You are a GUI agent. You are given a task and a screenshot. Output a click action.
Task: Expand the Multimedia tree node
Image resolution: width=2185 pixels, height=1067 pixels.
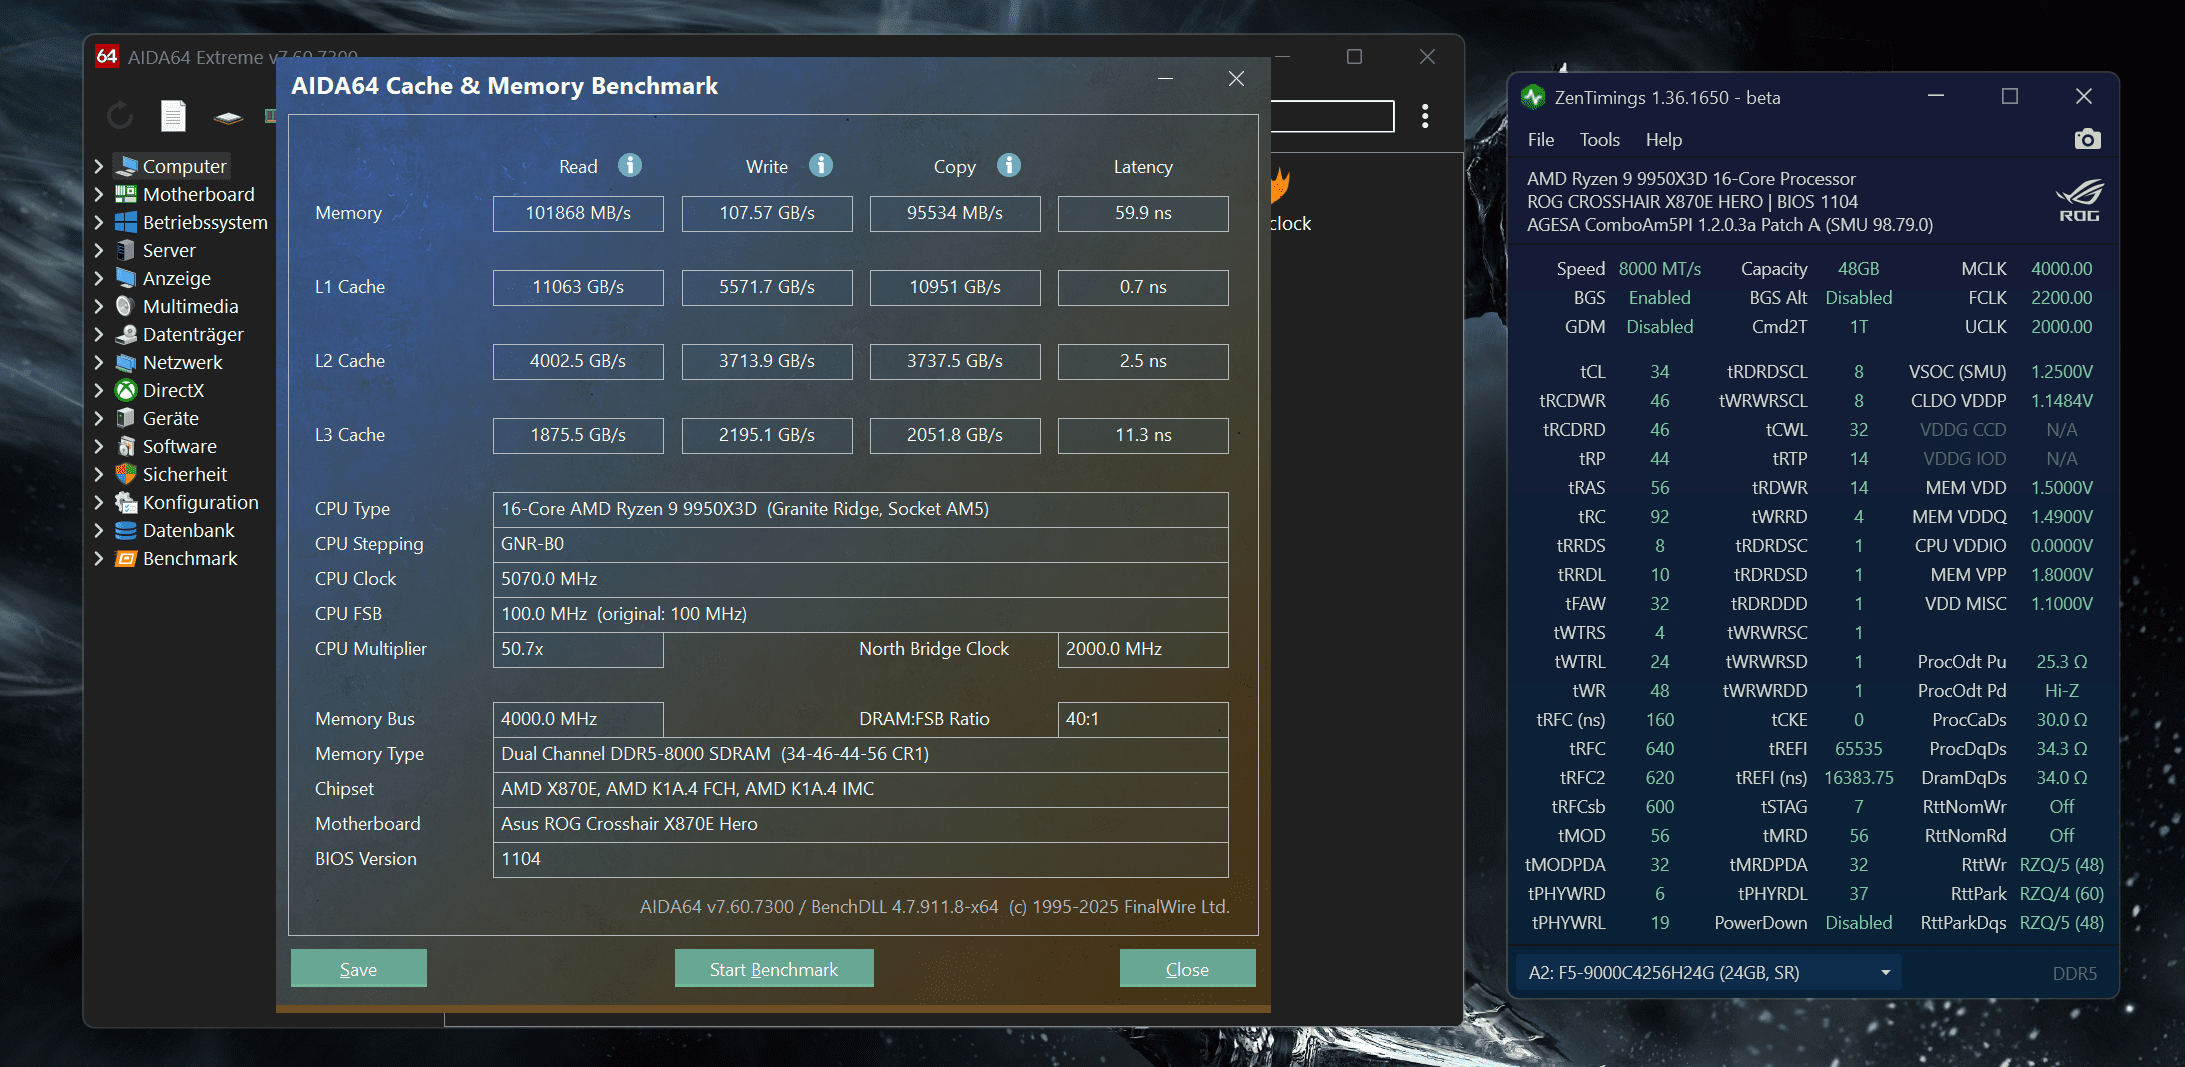[99, 306]
